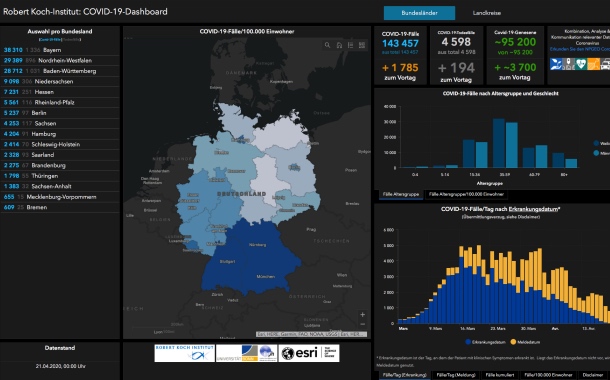Viewport: 610px width, 380px height.
Task: Open the map legend list icon
Action: (x=351, y=45)
